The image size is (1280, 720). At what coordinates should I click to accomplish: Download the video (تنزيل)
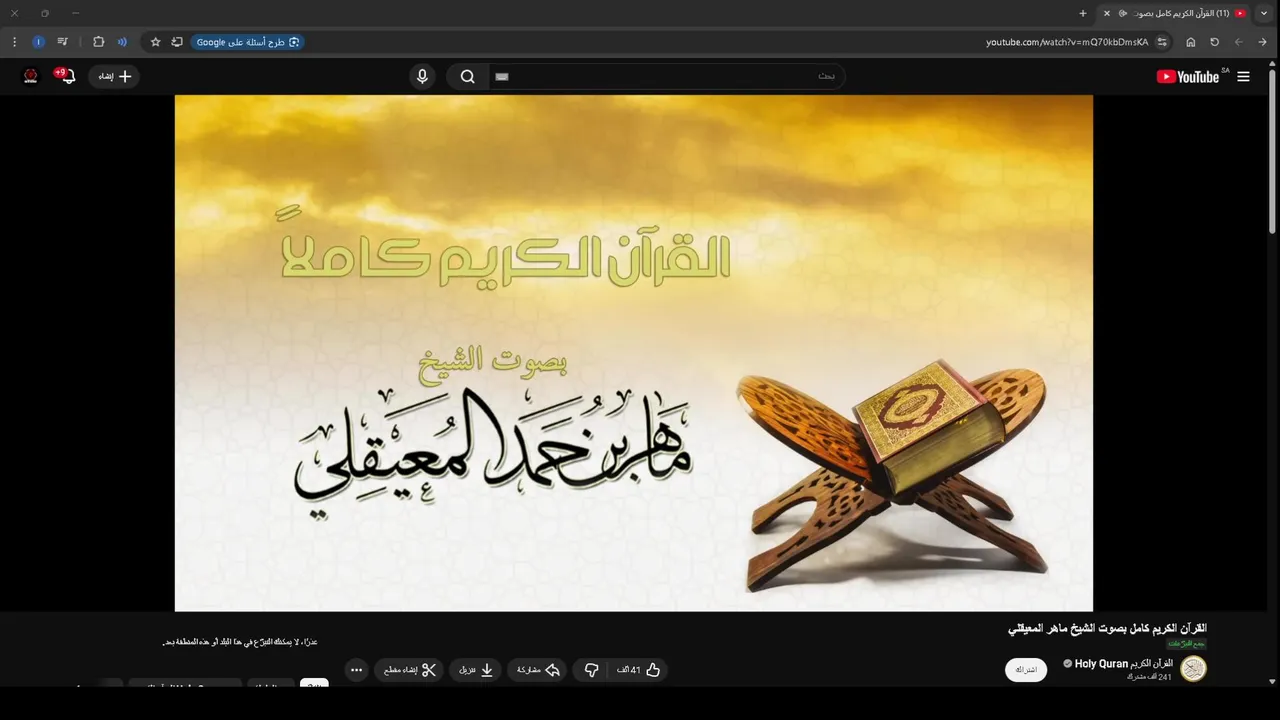coord(476,670)
